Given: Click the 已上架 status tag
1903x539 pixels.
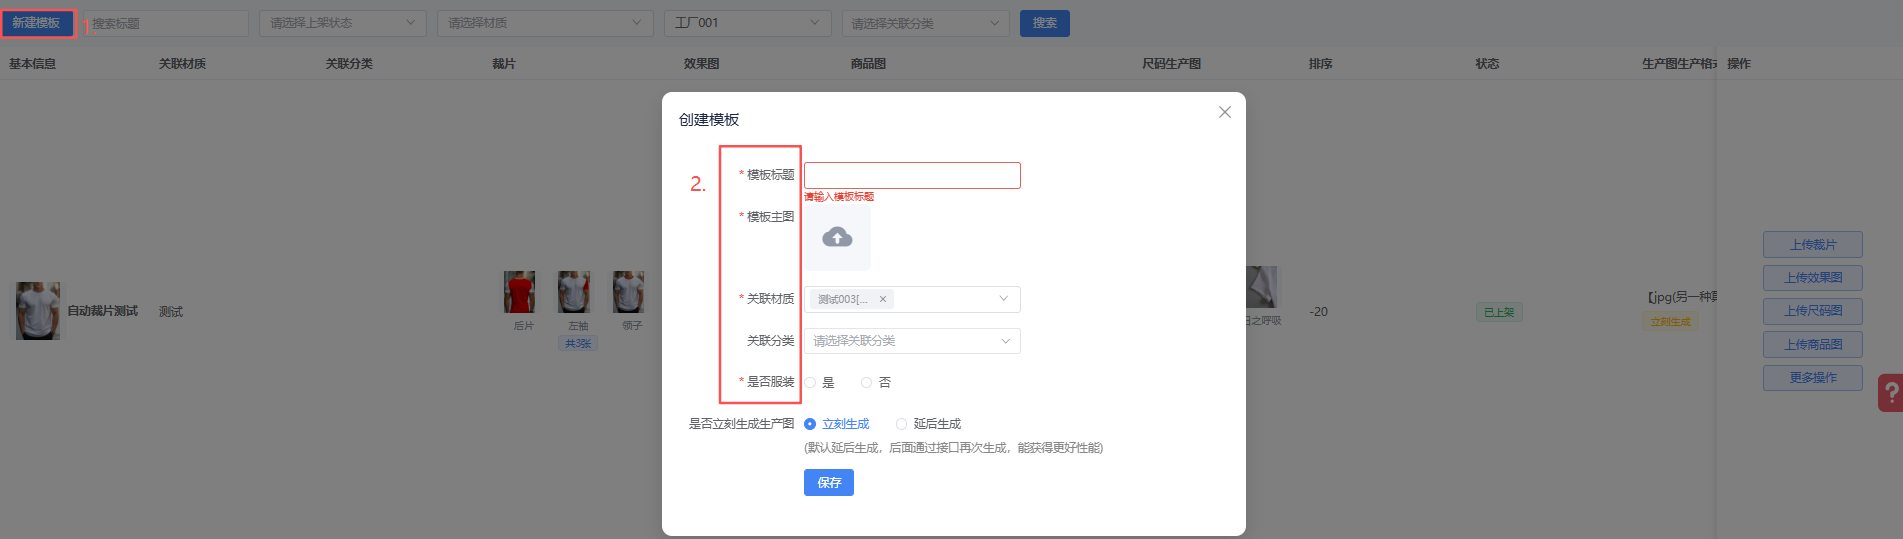Looking at the screenshot, I should coord(1498,312).
